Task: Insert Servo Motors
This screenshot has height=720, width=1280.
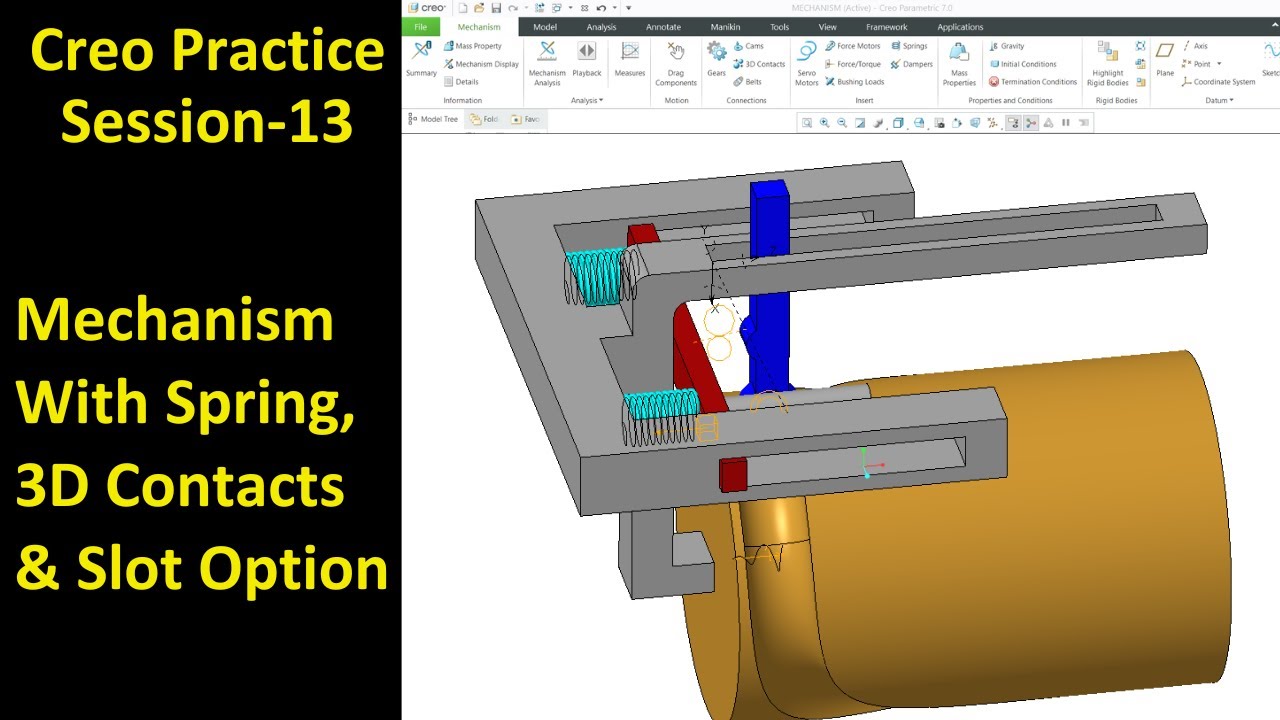Action: pos(806,62)
